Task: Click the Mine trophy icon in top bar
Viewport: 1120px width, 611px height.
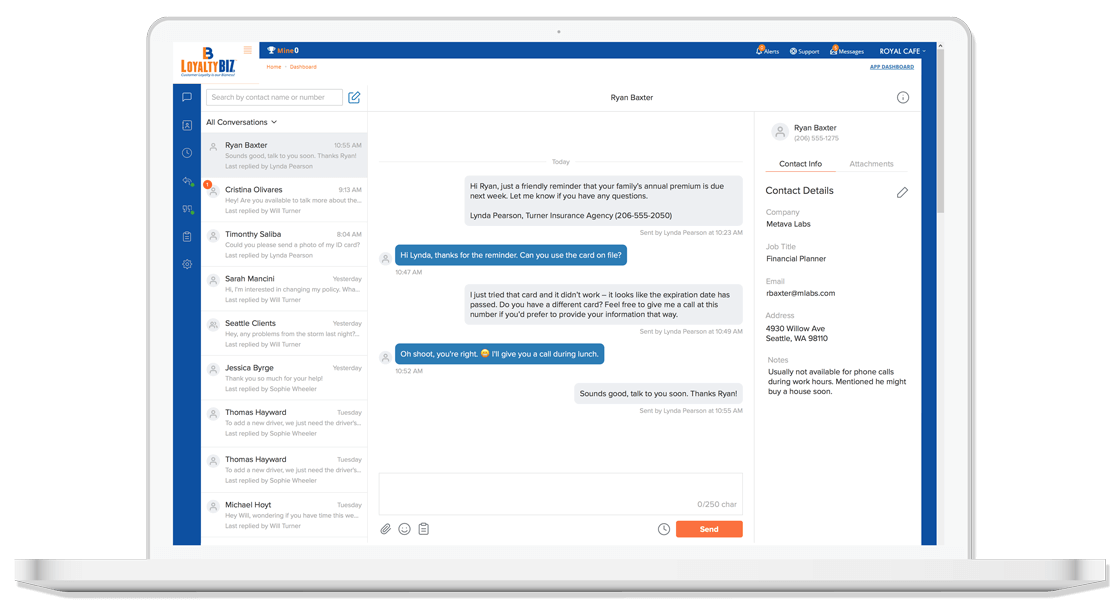Action: [x=271, y=50]
